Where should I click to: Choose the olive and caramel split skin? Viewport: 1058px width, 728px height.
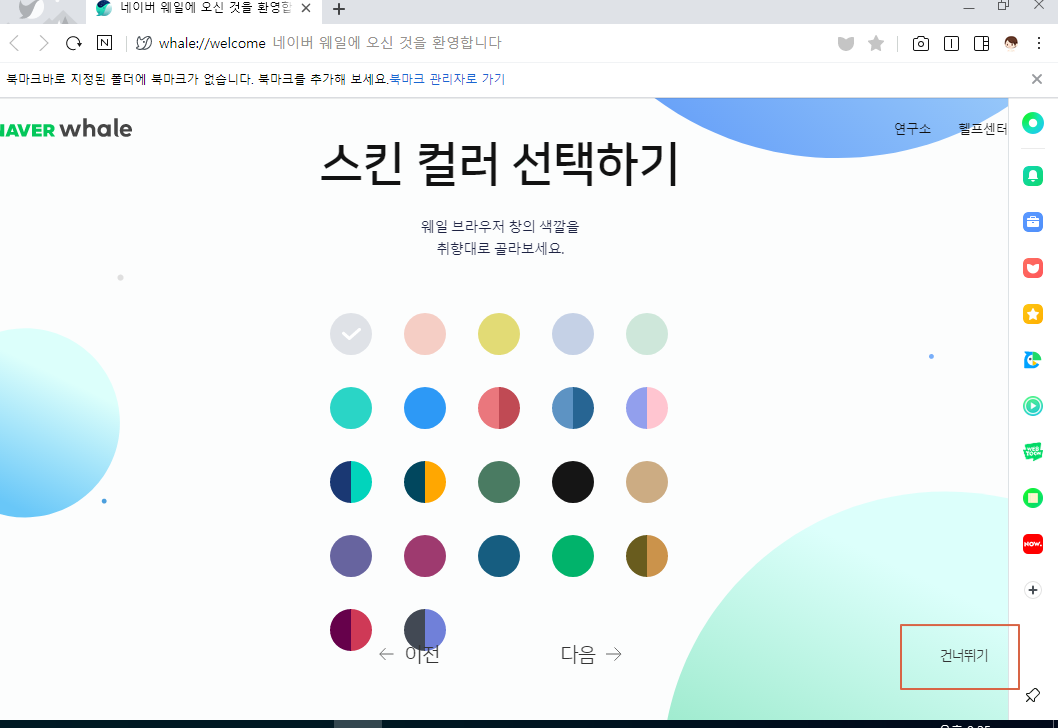point(647,556)
